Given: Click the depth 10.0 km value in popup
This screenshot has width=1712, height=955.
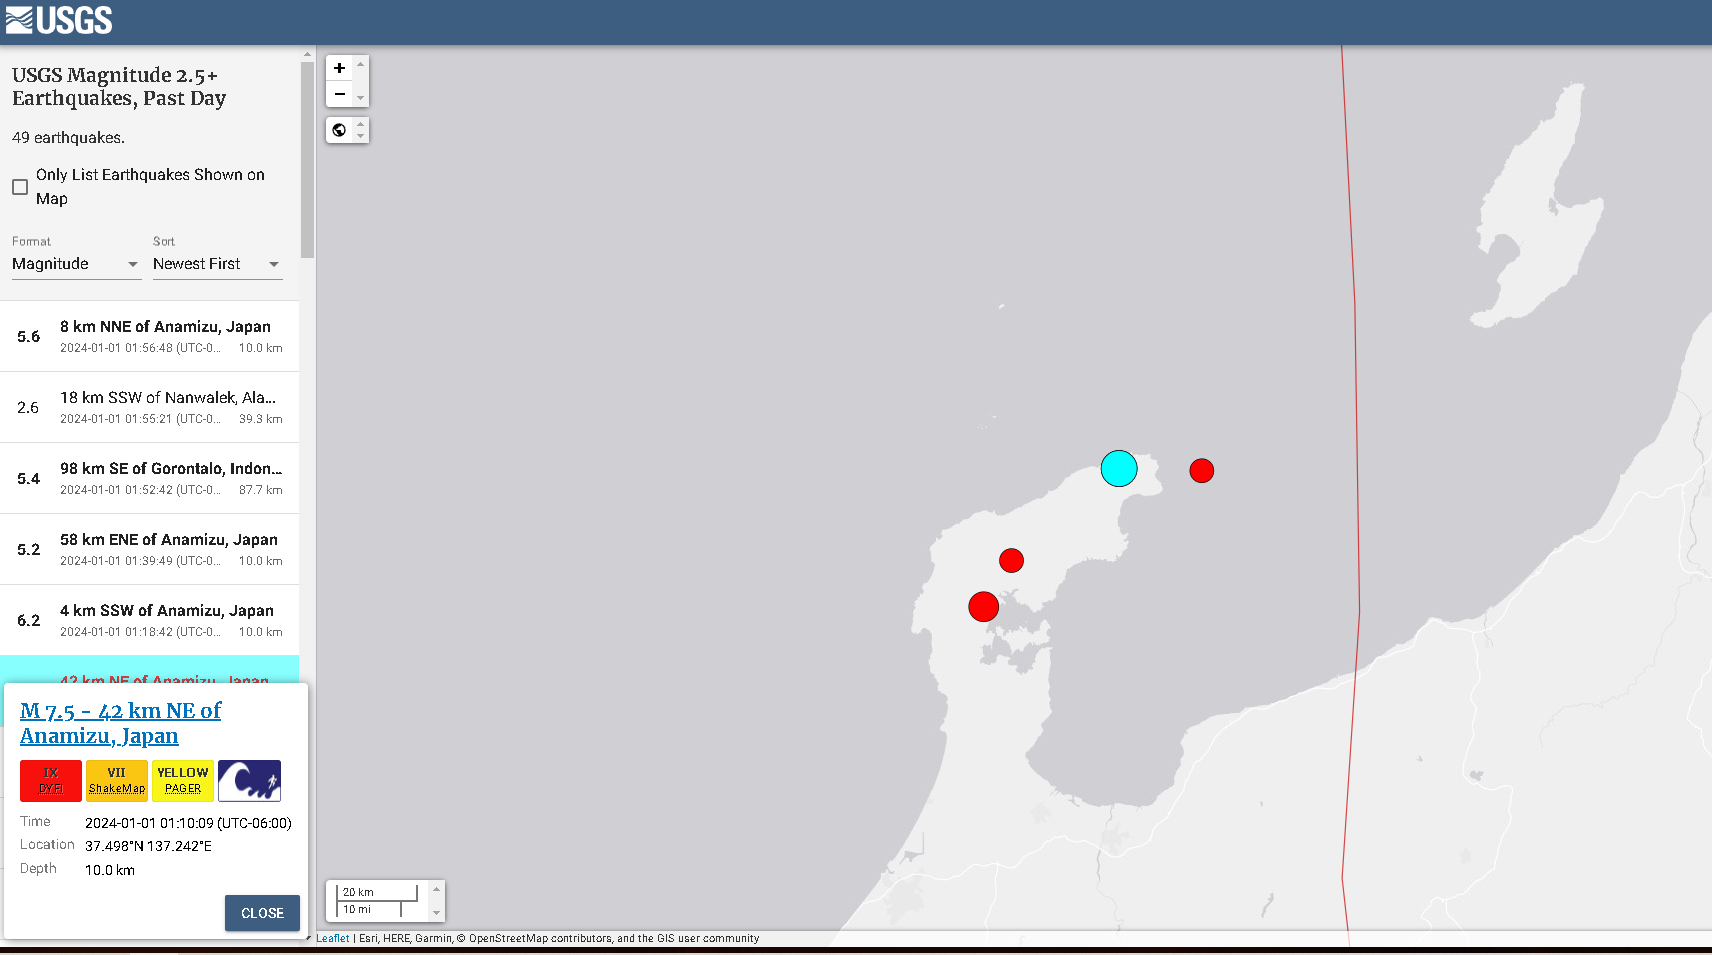Looking at the screenshot, I should pyautogui.click(x=110, y=870).
